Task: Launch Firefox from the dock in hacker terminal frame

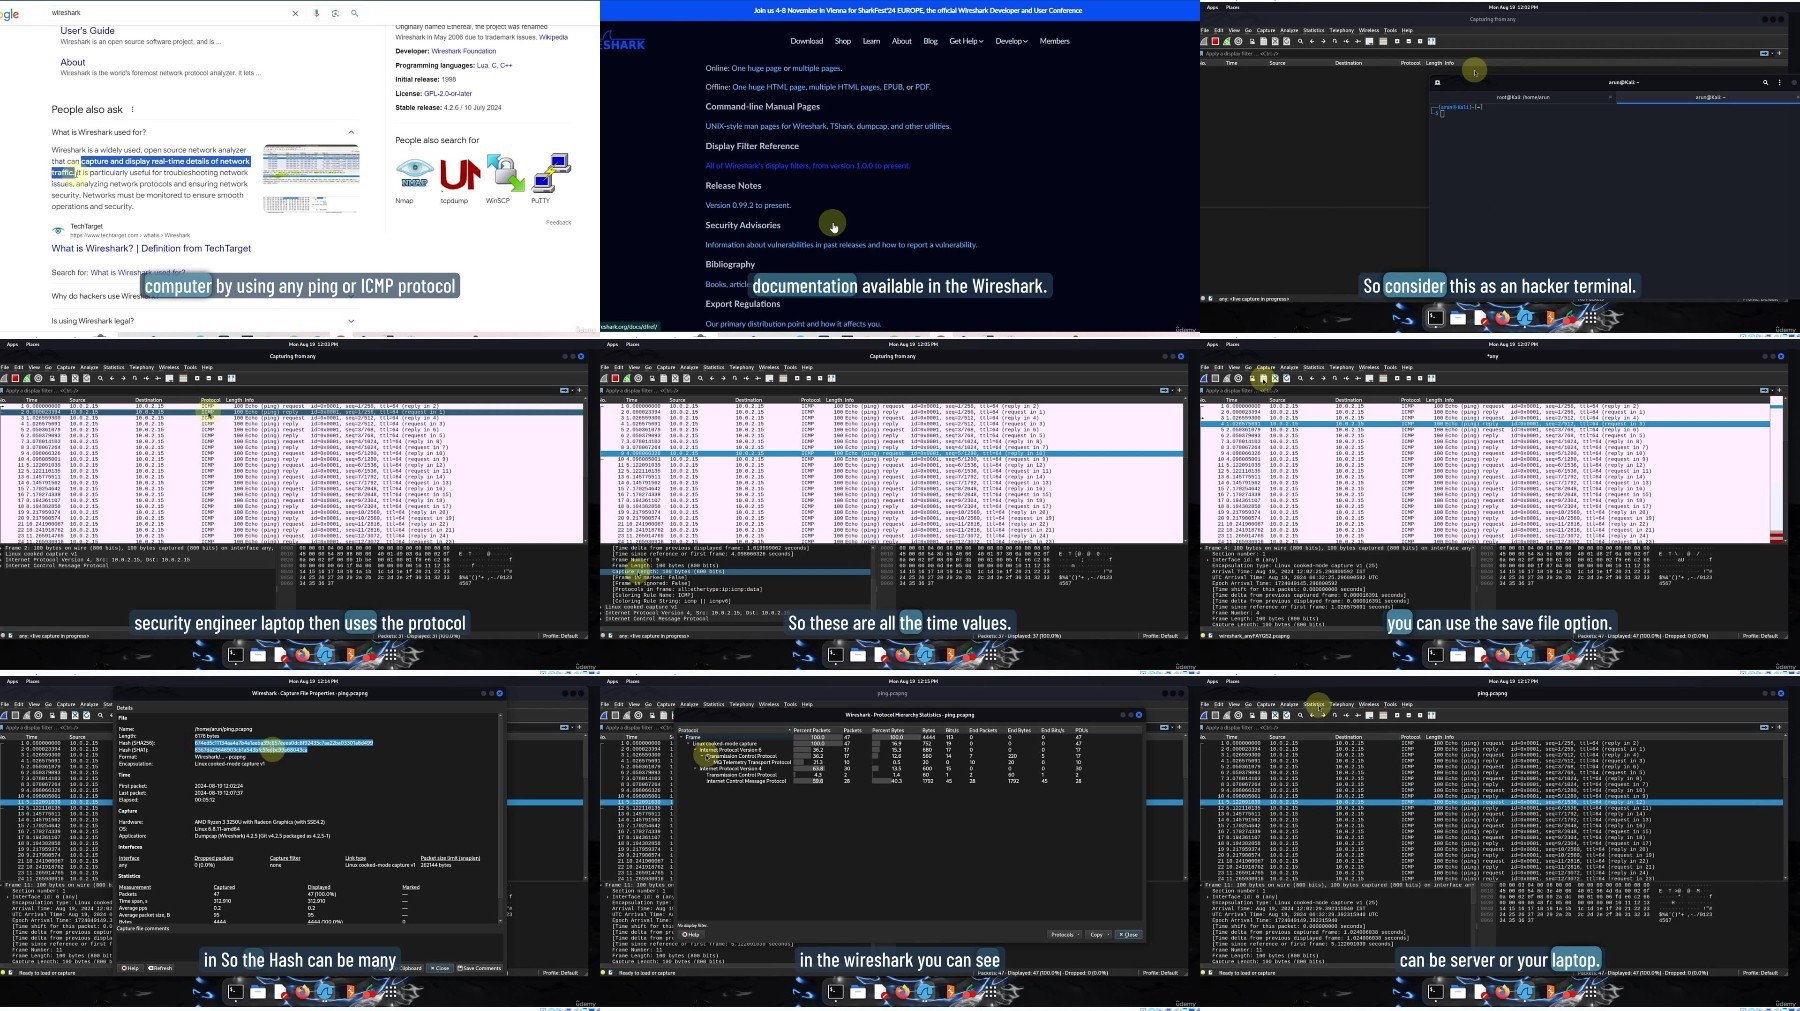Action: click(x=1502, y=318)
